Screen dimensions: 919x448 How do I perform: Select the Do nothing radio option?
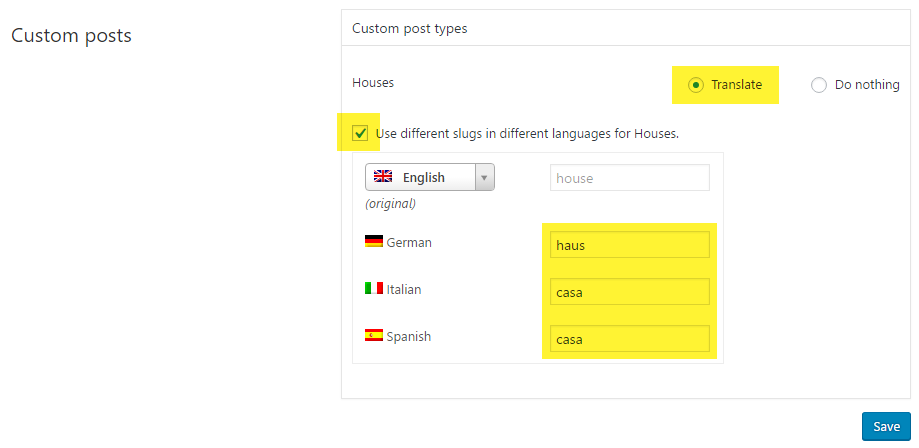coord(819,85)
